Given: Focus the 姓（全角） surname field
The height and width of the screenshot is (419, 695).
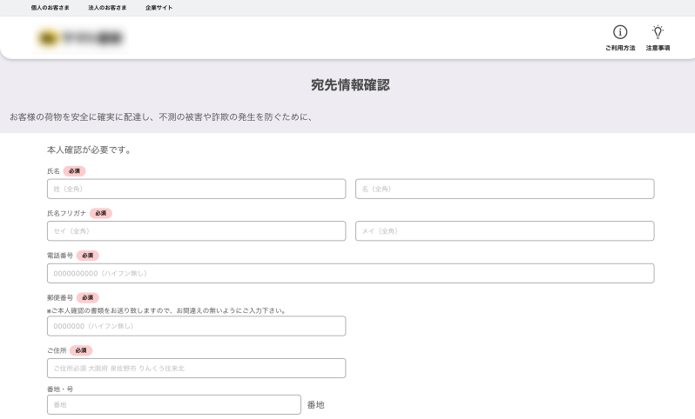Looking at the screenshot, I should click(x=196, y=189).
